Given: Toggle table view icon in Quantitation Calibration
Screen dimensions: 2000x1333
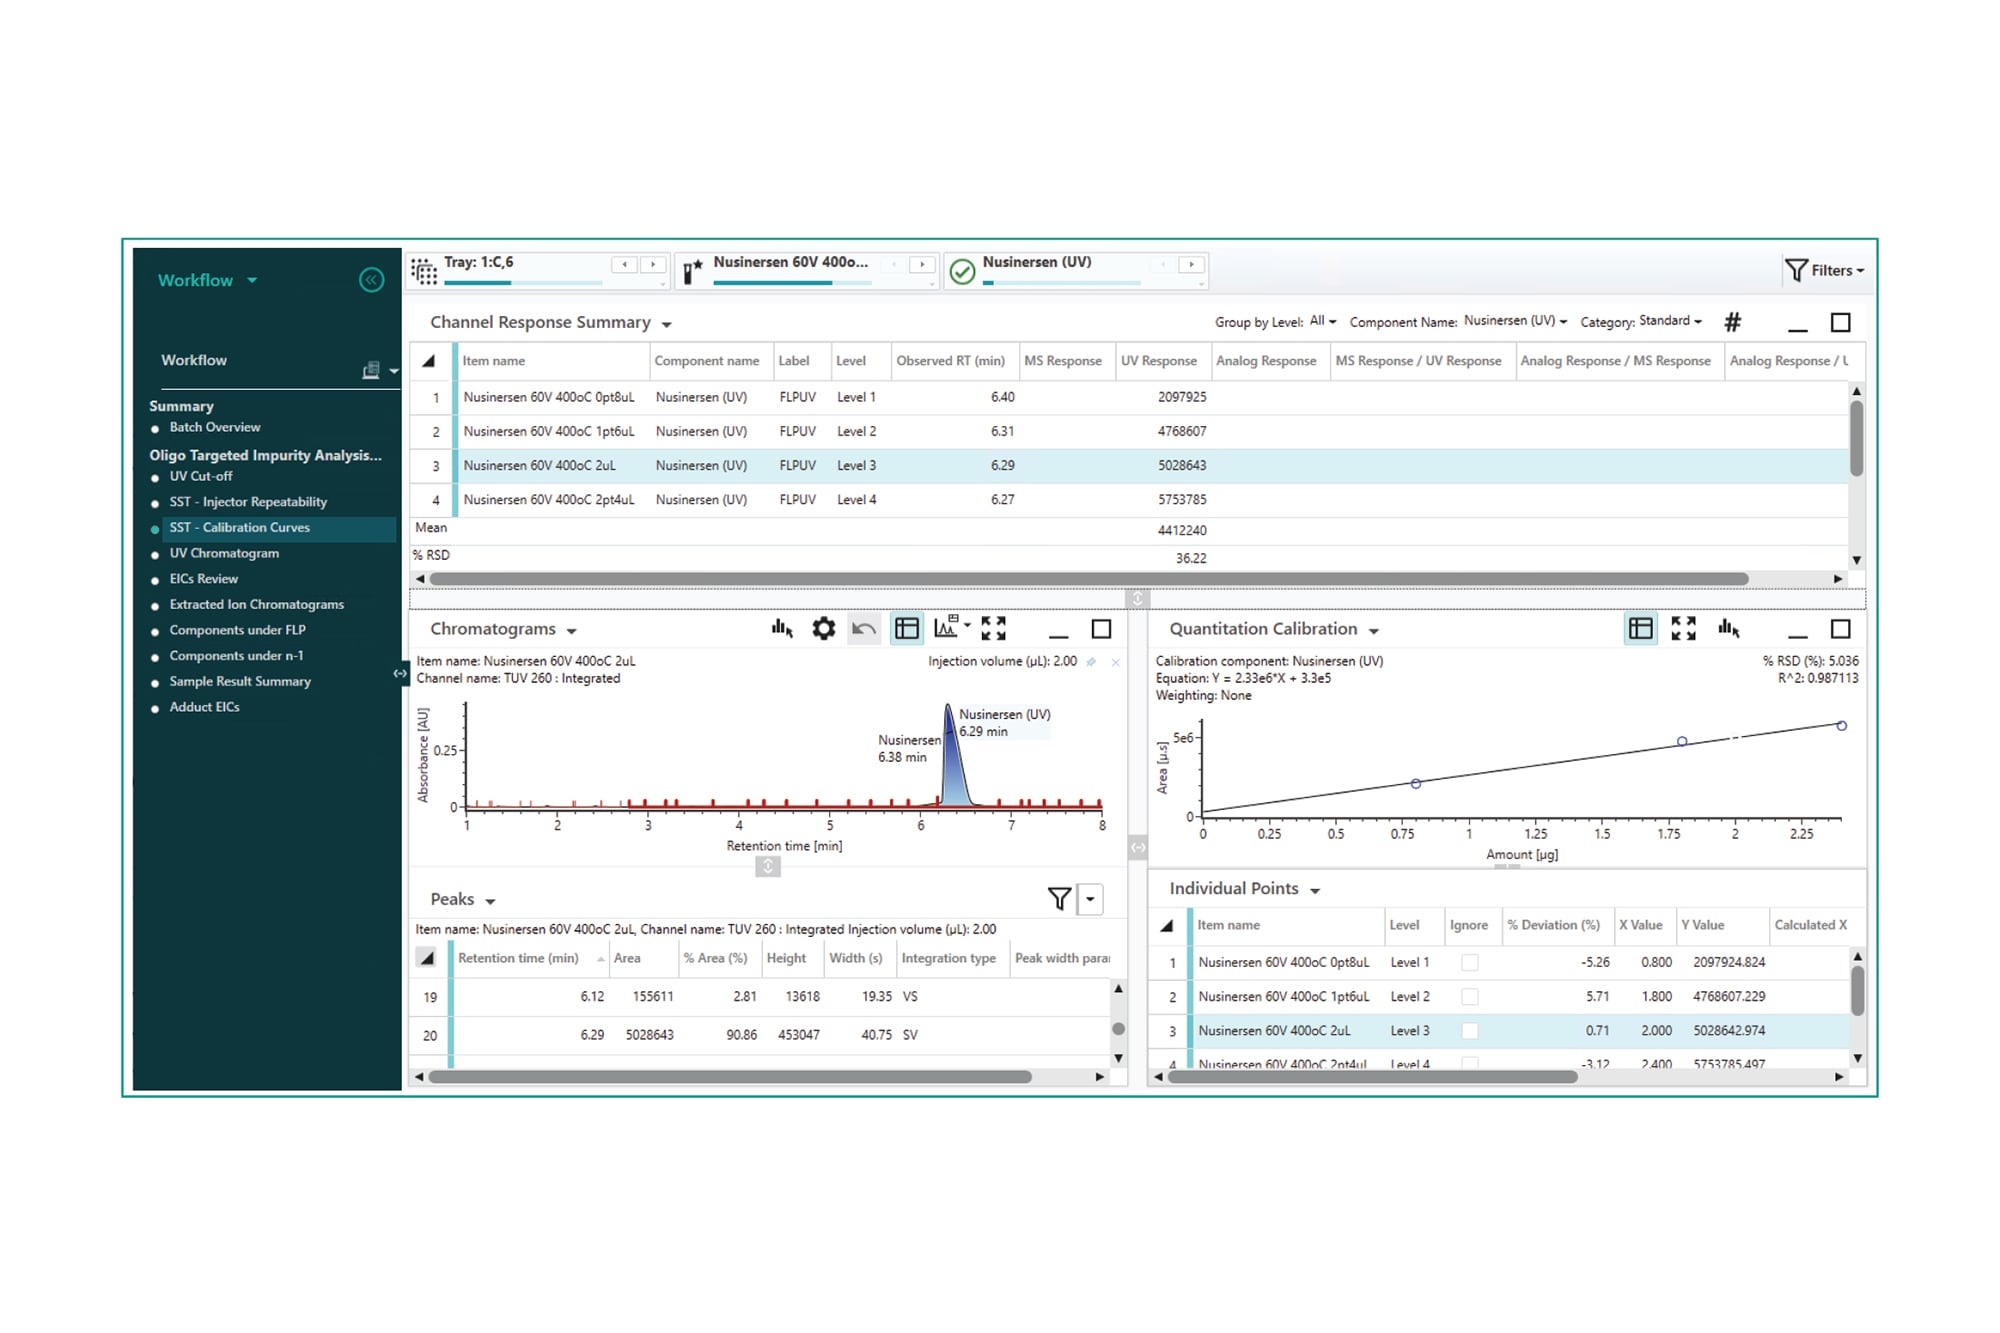Looking at the screenshot, I should click(x=1640, y=629).
